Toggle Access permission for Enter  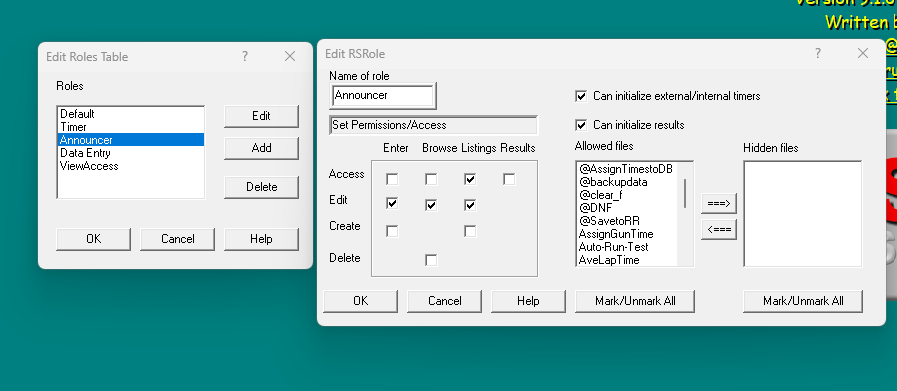392,179
